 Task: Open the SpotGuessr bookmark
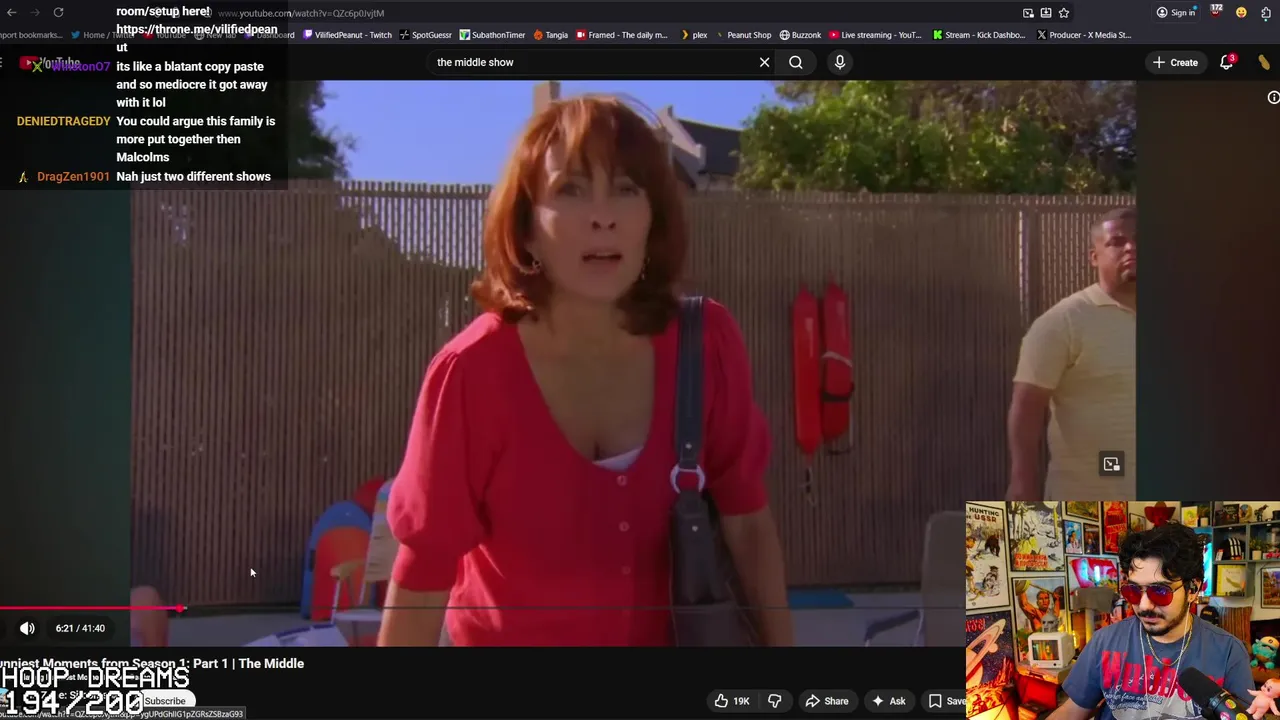(x=425, y=35)
